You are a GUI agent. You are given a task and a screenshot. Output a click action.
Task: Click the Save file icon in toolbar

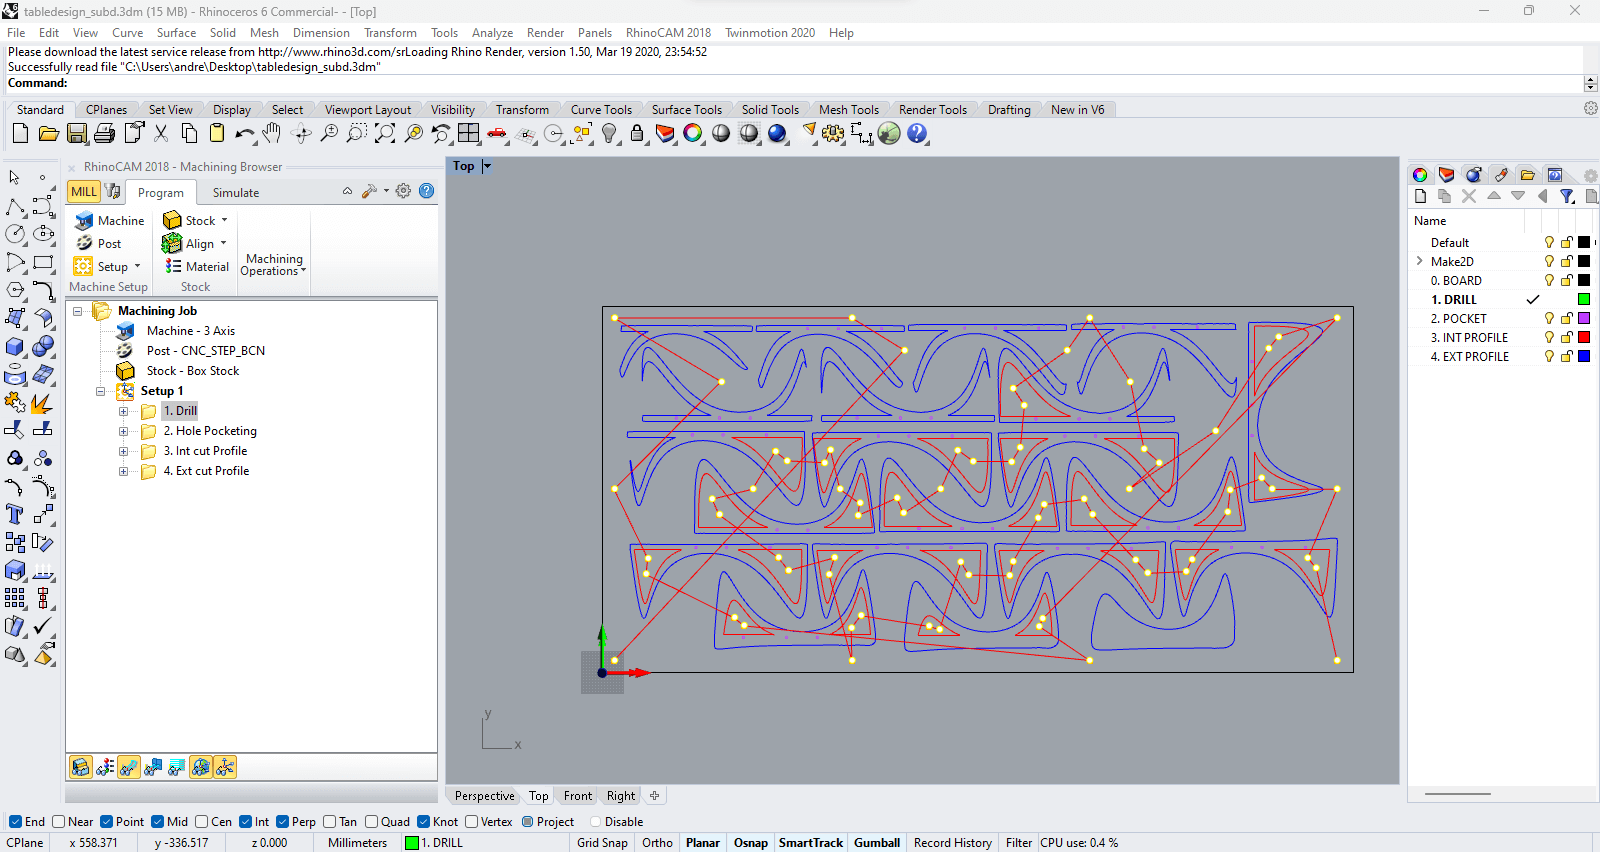coord(77,133)
